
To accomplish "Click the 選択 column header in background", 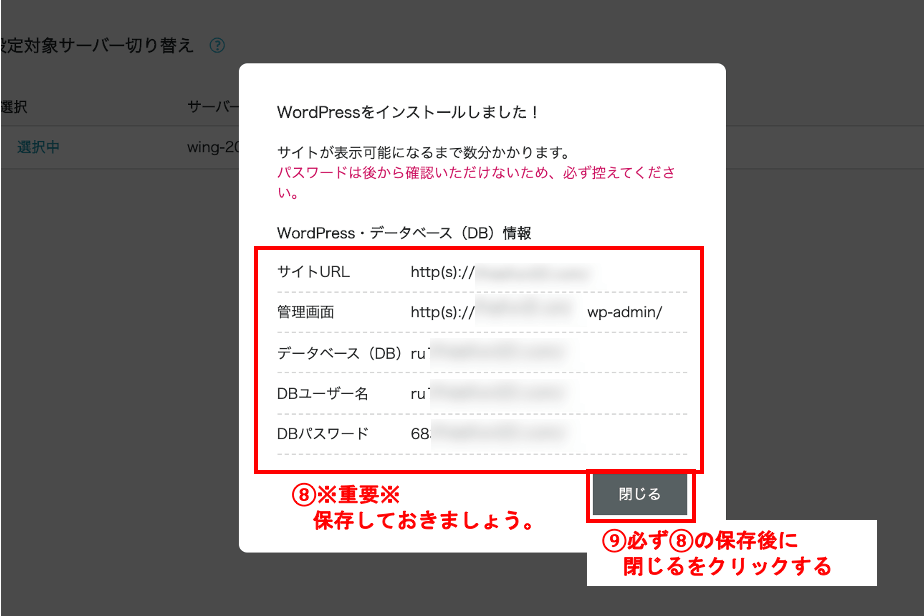I will coord(14,107).
